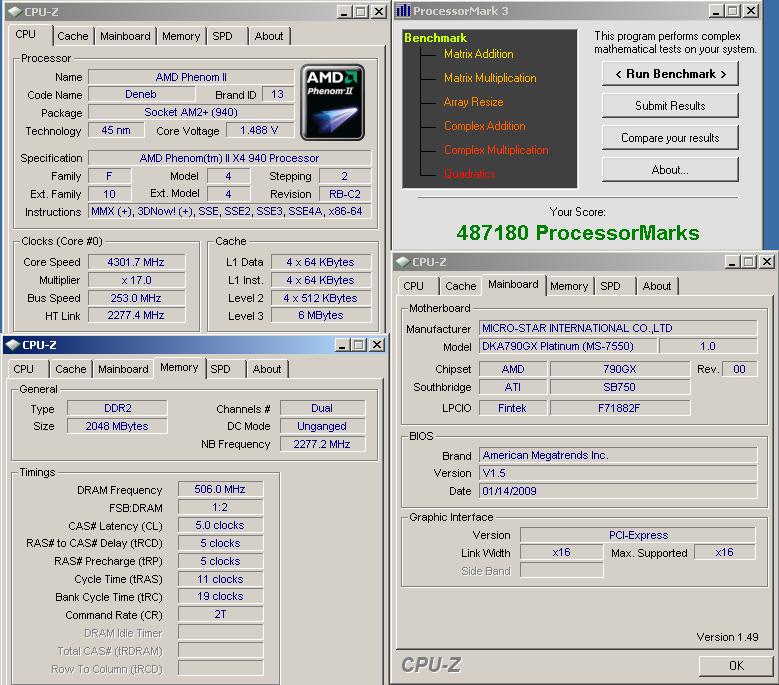Click the DRAM Frequency value 506.0 MHz

click(x=220, y=489)
